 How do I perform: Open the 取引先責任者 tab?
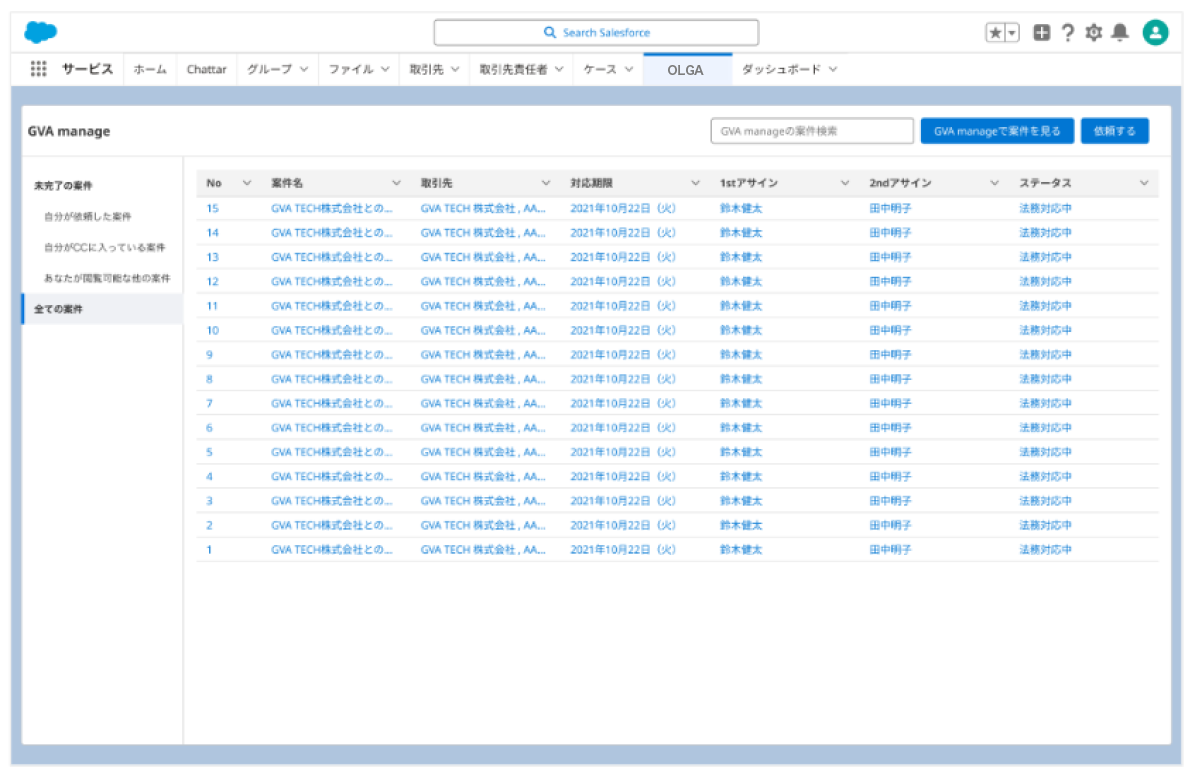(x=521, y=69)
